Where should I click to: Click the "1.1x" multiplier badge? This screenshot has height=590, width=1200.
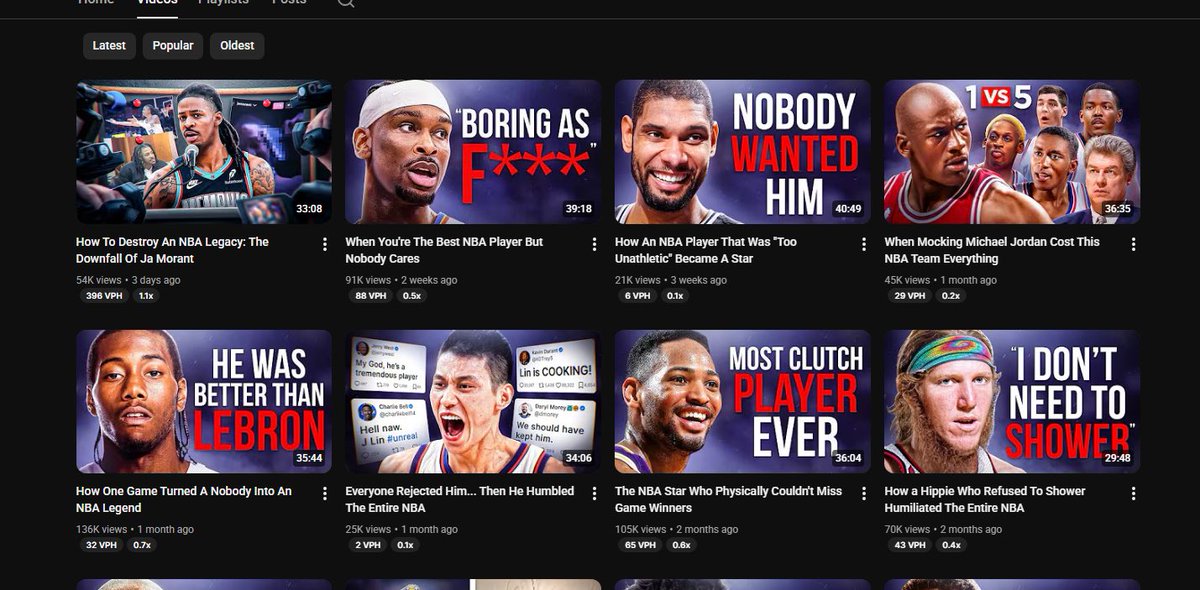click(146, 296)
